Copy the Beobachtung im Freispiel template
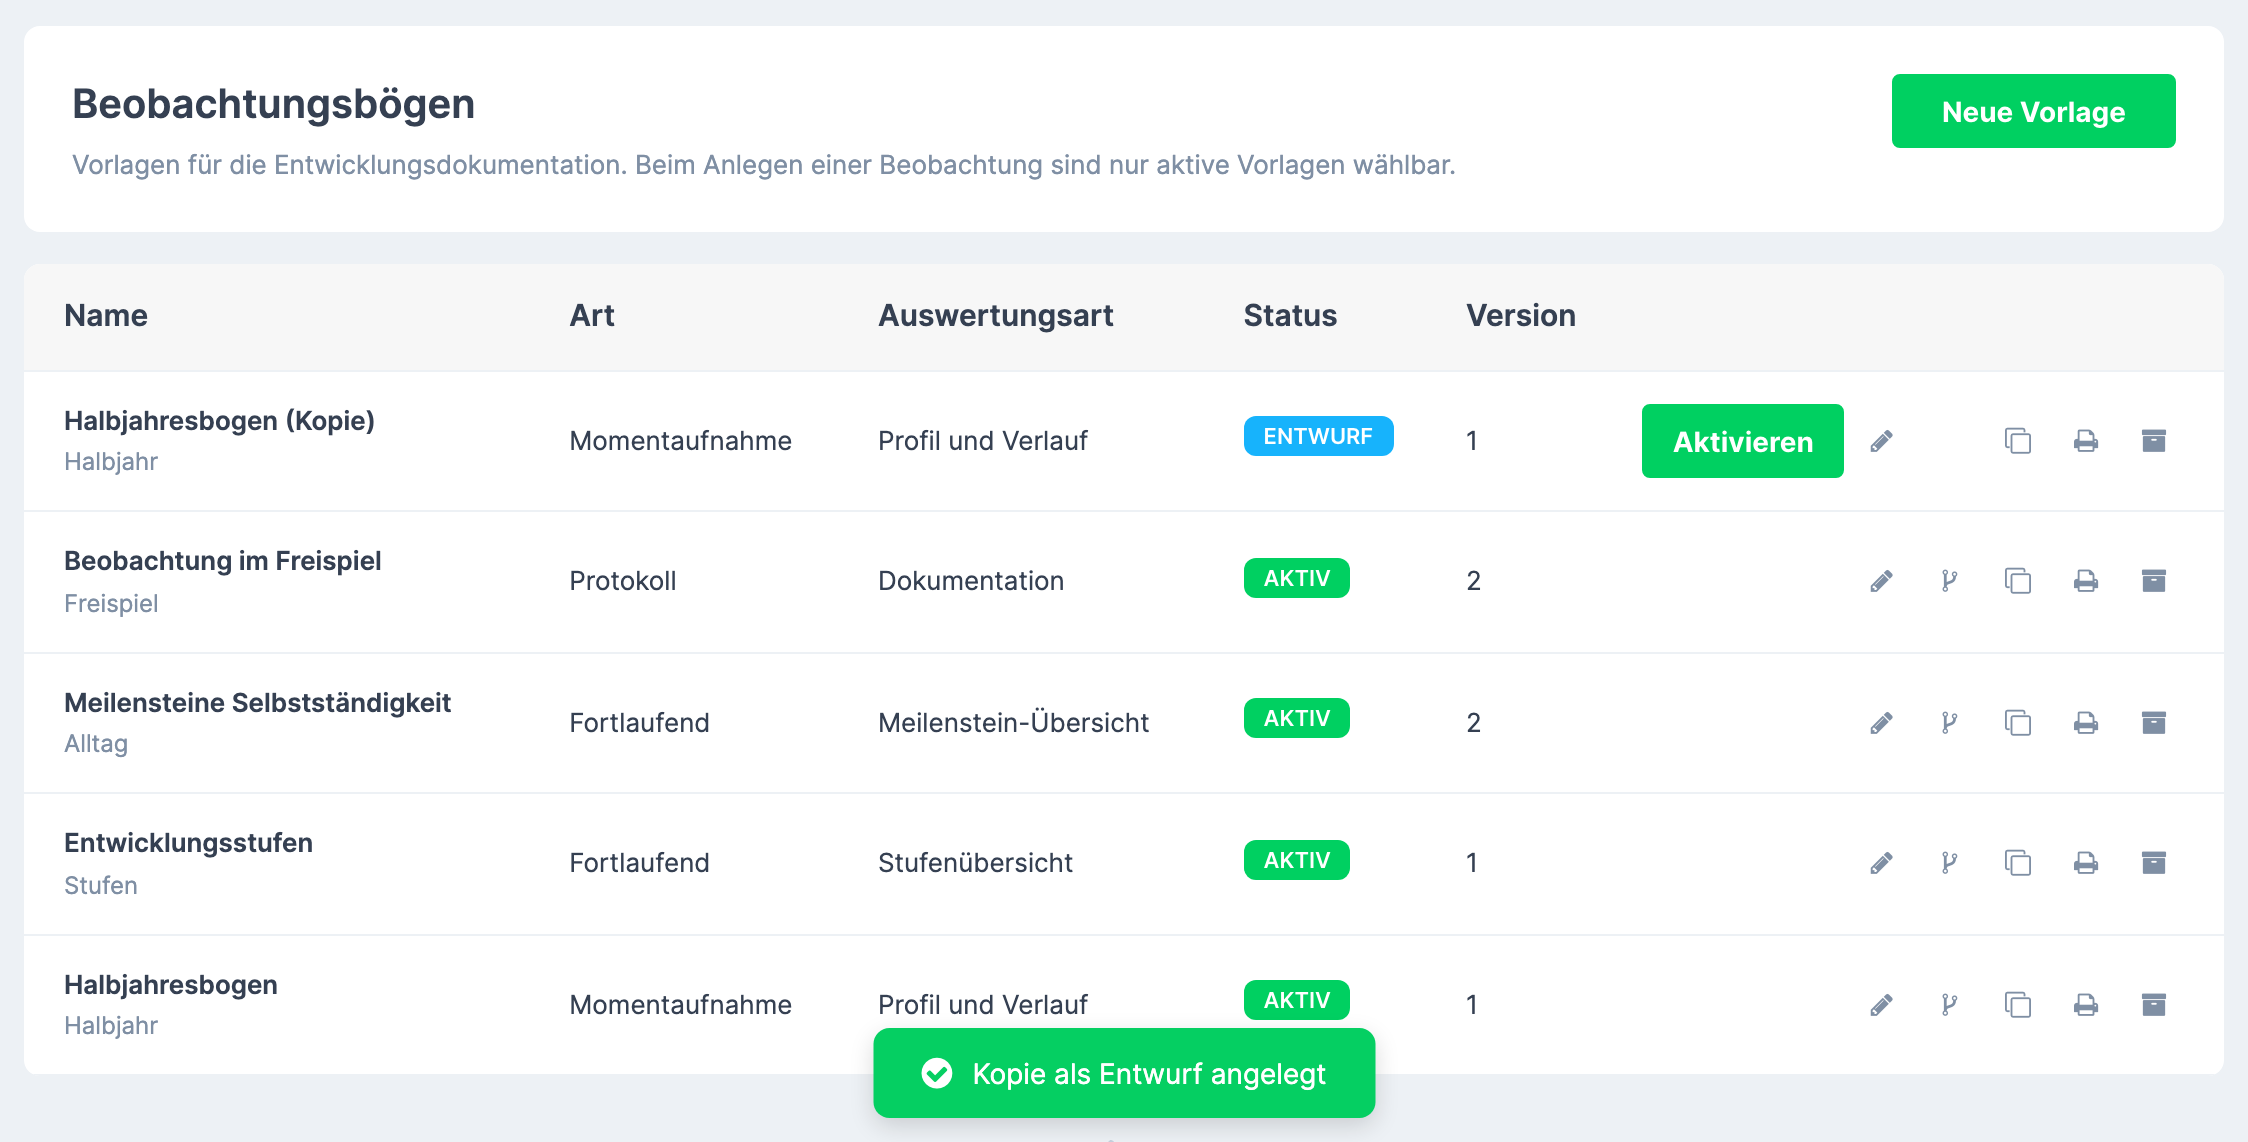This screenshot has height=1142, width=2248. (x=2018, y=581)
